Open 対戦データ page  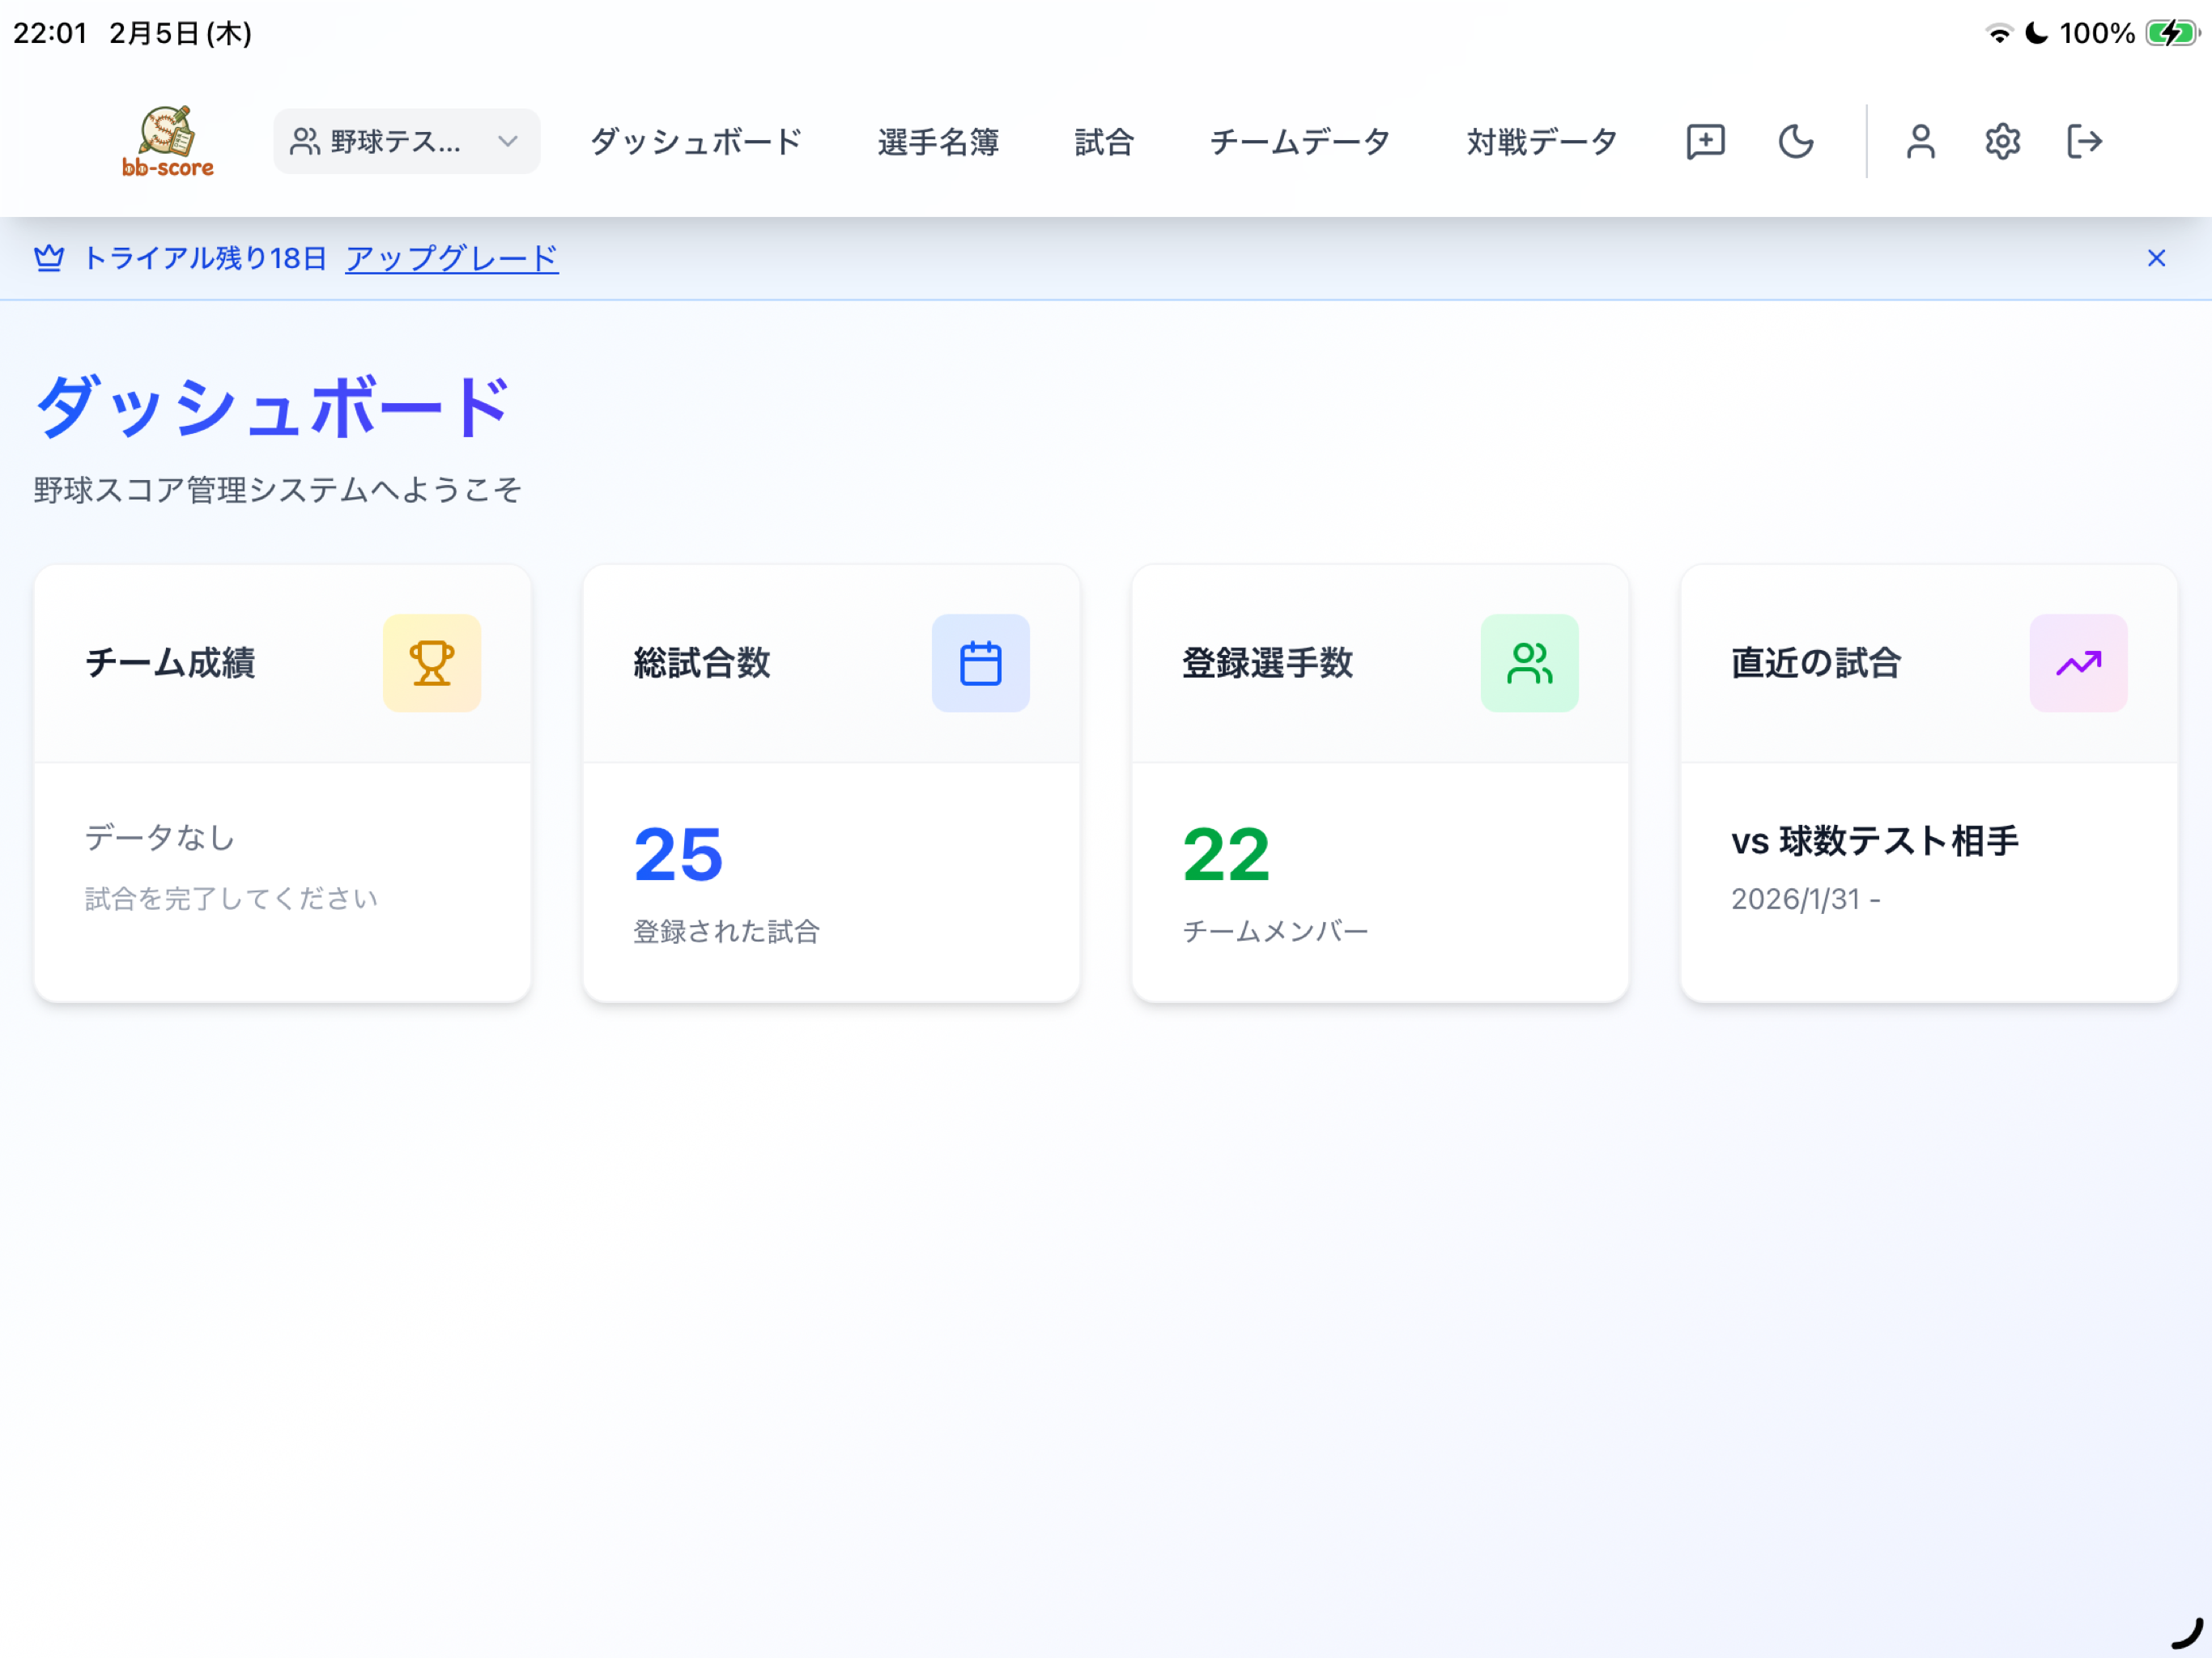click(x=1542, y=141)
